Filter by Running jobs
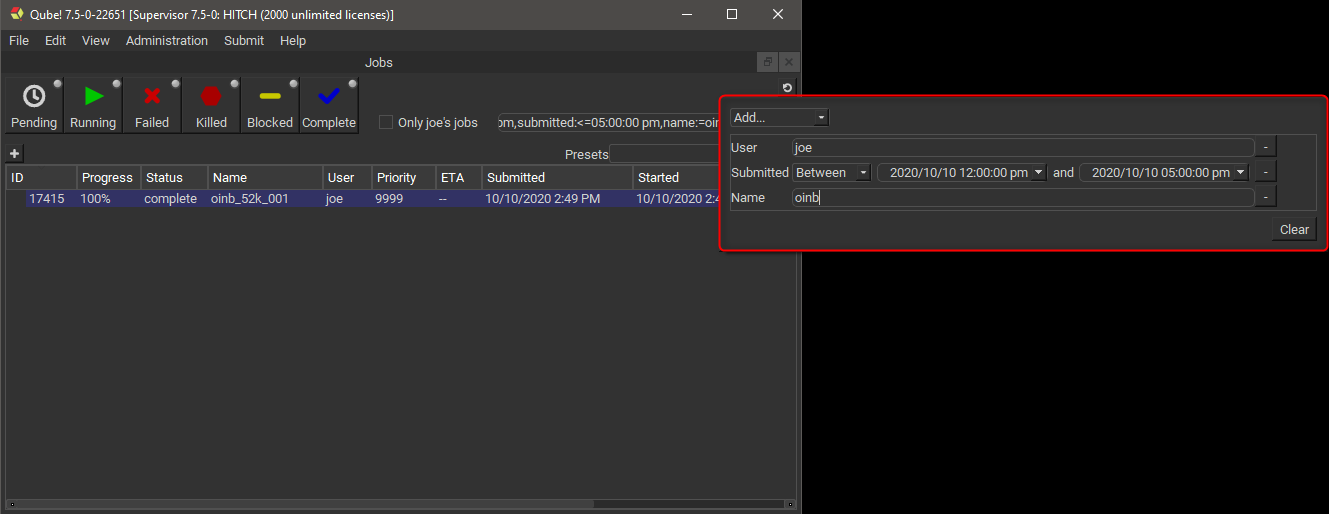1329x514 pixels. 93,106
